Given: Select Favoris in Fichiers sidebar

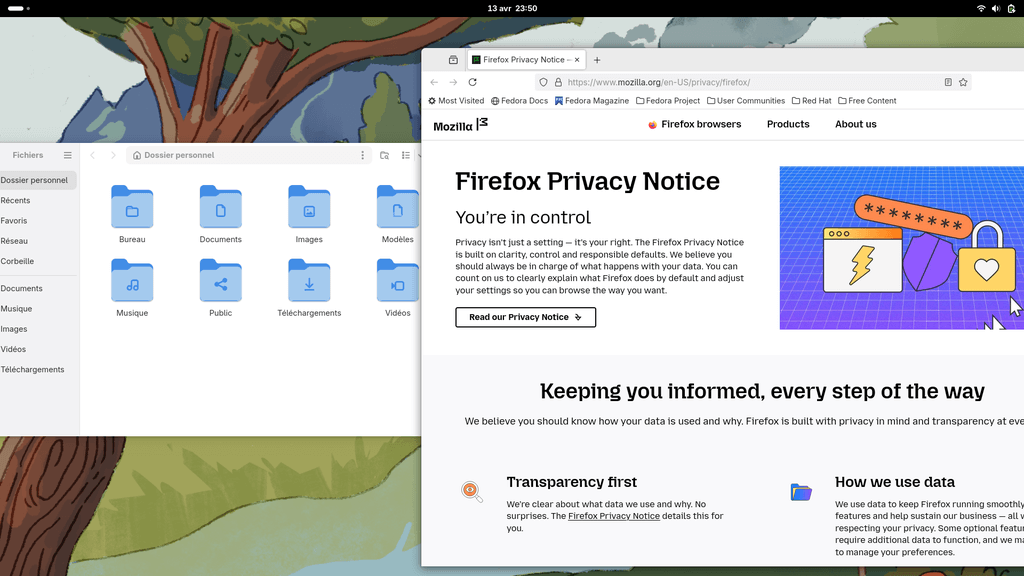Looking at the screenshot, I should click(x=38, y=221).
